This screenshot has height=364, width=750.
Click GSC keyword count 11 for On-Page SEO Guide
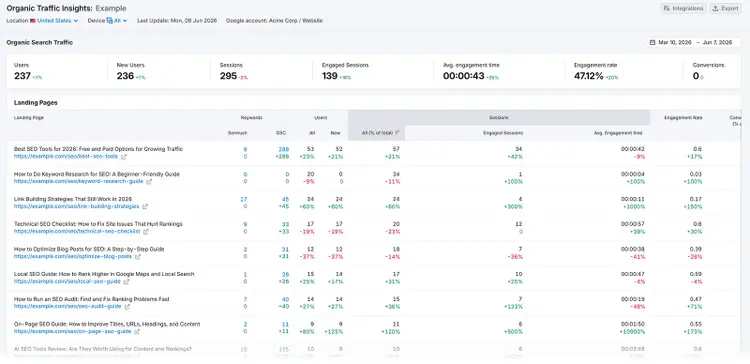pyautogui.click(x=286, y=324)
